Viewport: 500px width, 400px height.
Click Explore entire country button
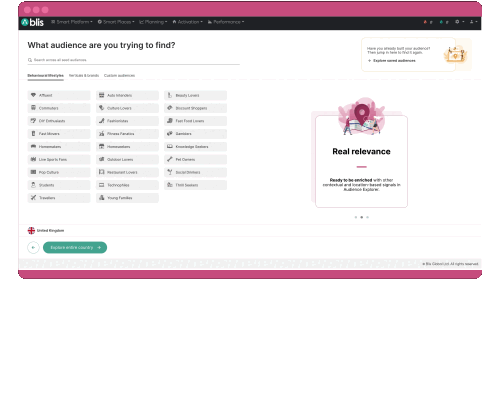(75, 247)
